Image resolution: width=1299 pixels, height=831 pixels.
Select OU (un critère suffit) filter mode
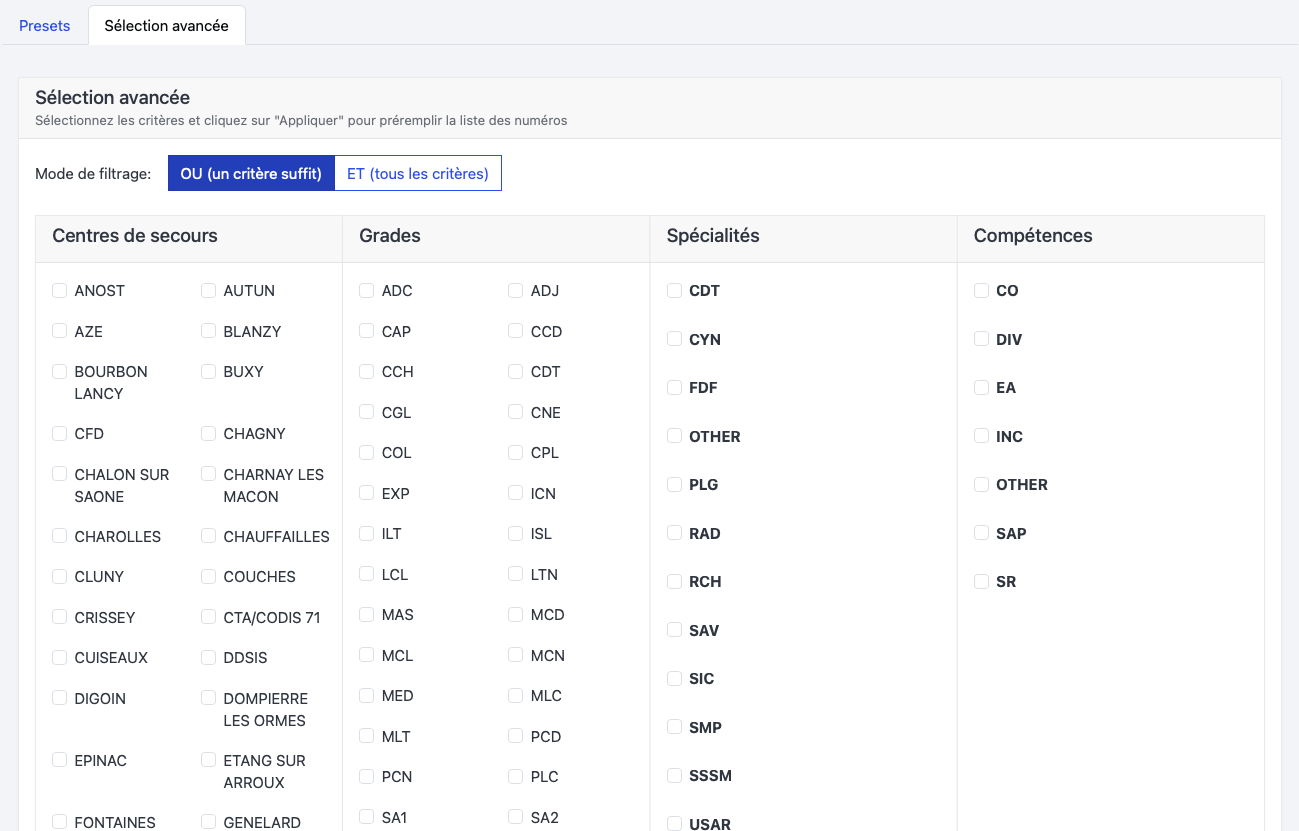pos(251,173)
